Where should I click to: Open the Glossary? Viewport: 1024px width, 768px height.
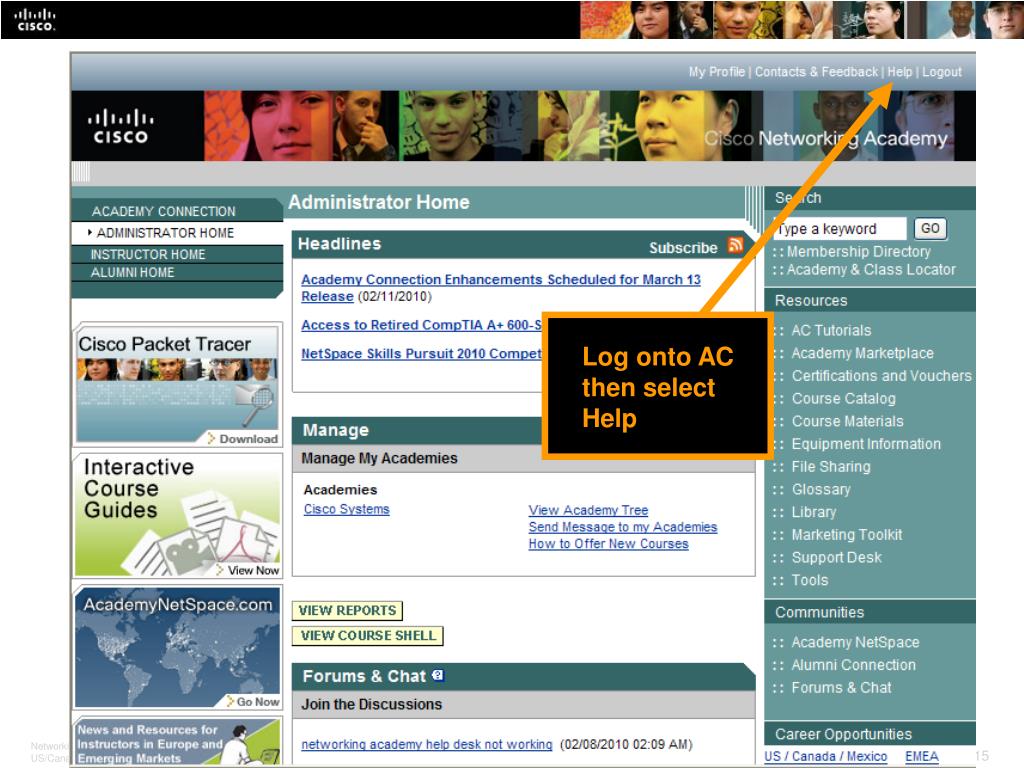point(821,490)
